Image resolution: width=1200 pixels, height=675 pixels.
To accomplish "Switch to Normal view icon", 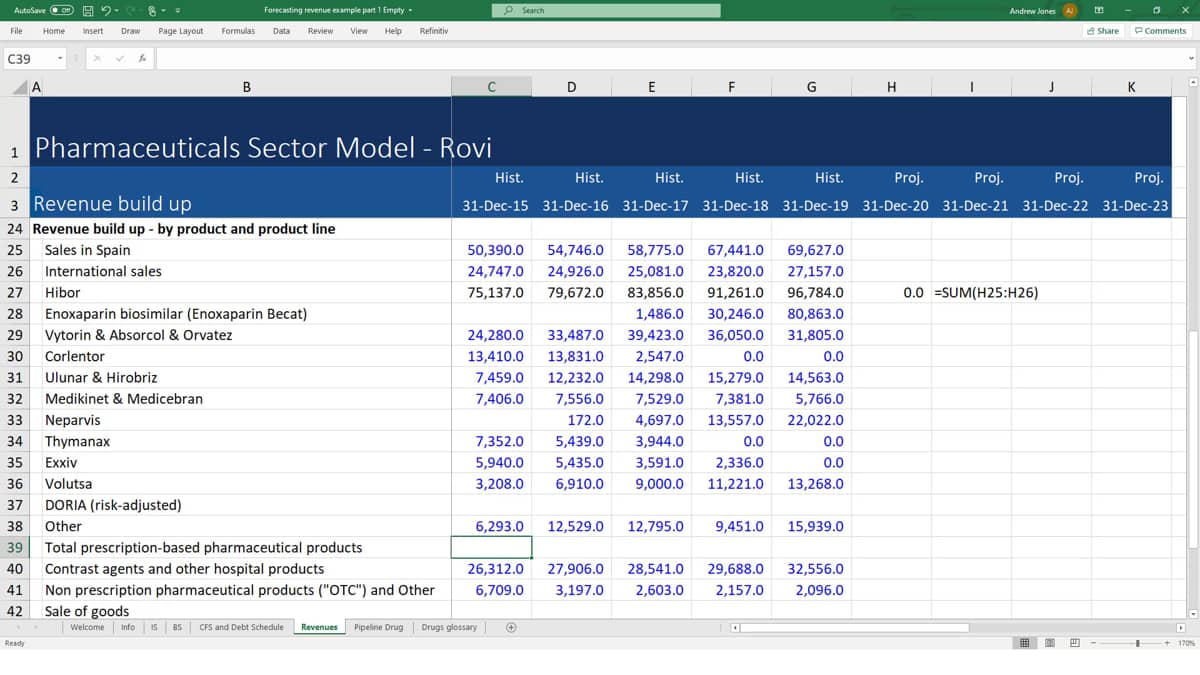I will [x=1026, y=643].
